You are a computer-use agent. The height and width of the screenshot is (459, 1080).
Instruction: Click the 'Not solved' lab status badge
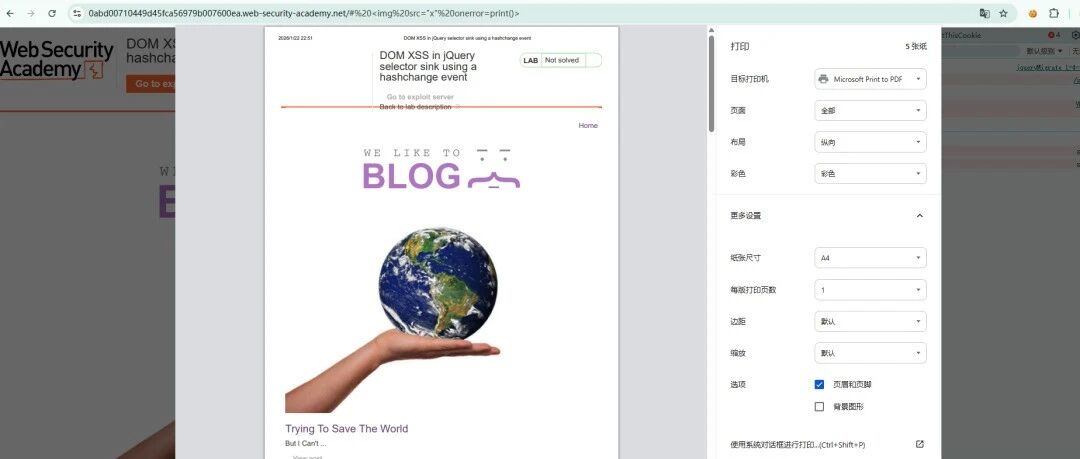[561, 60]
